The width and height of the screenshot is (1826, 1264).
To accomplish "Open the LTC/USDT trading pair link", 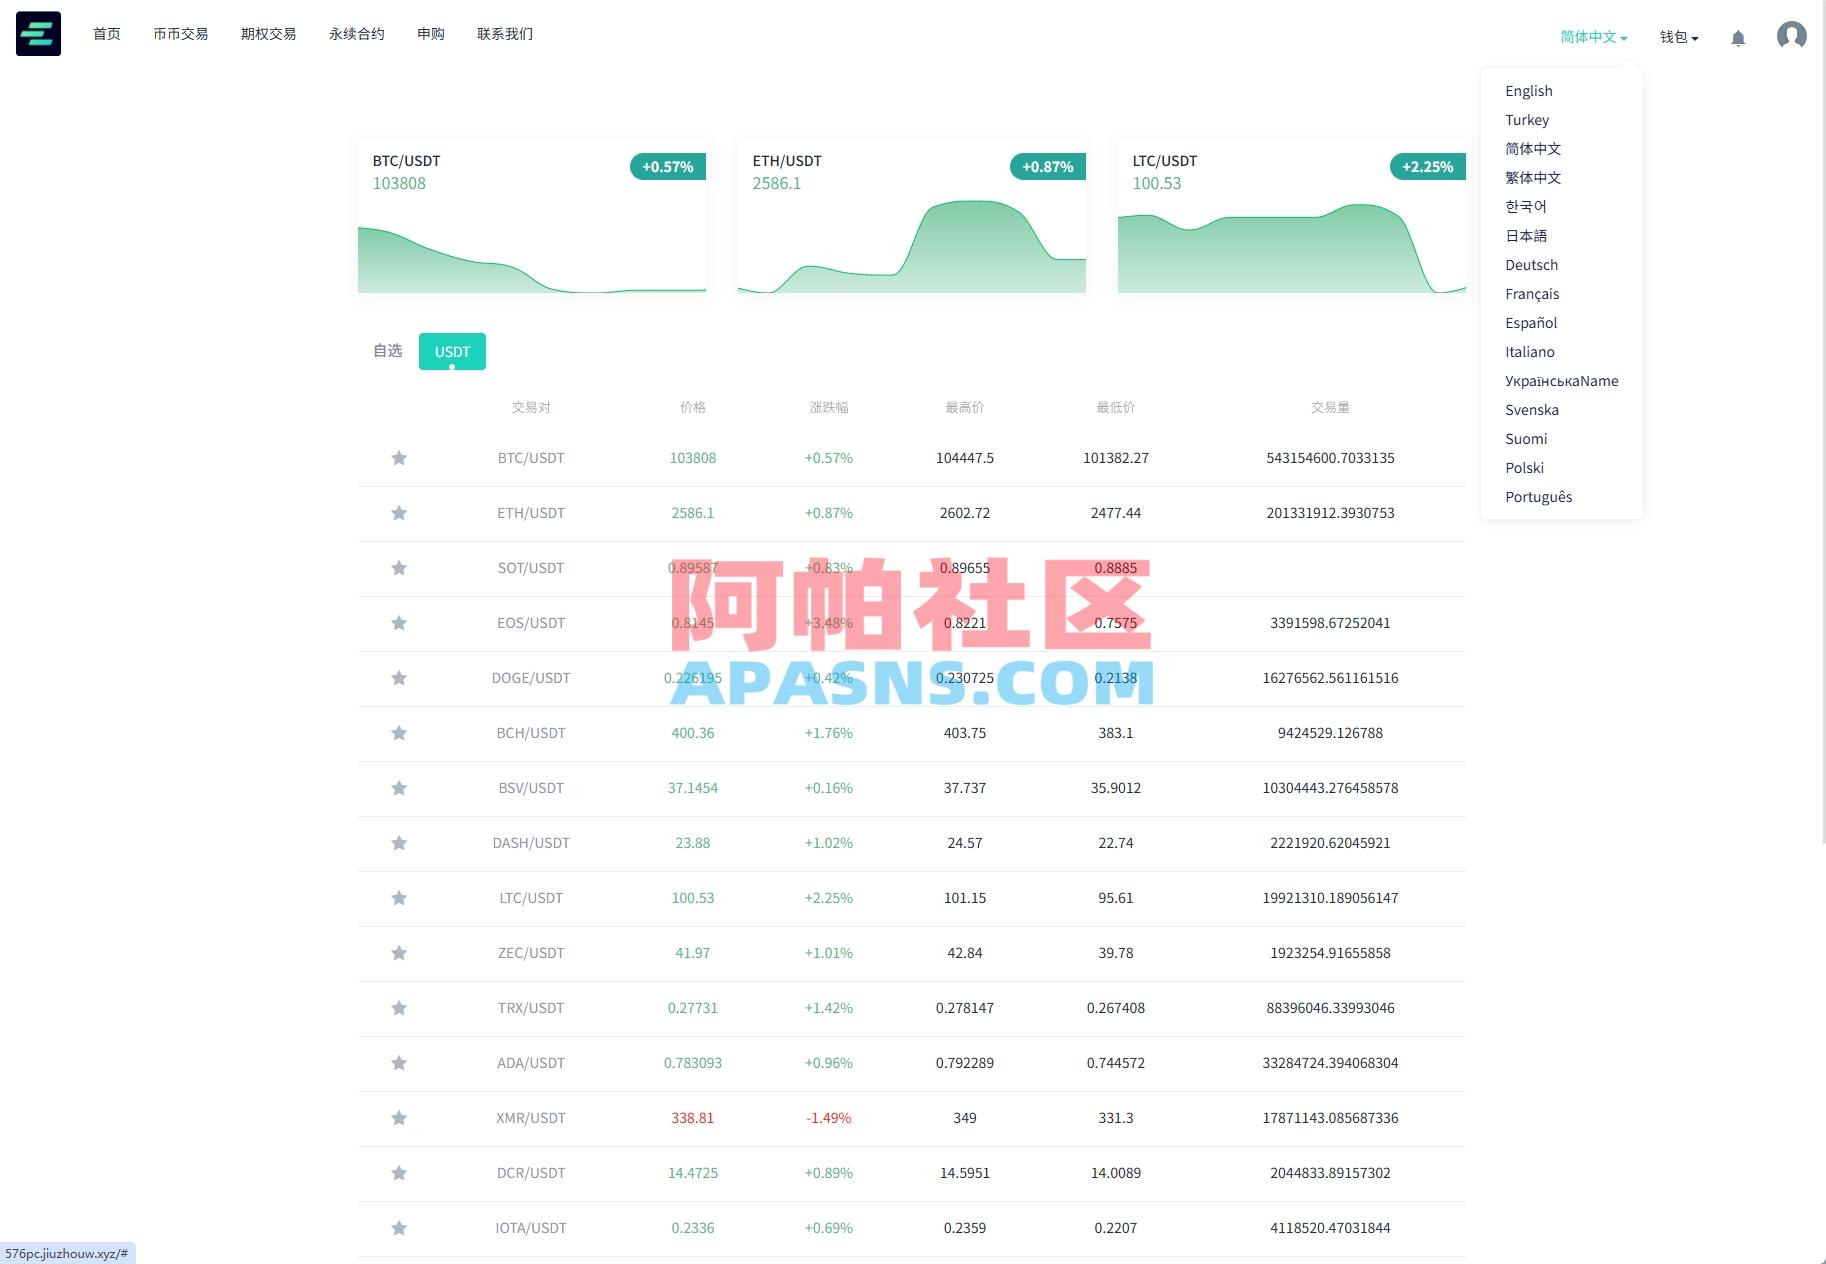I will click(530, 897).
